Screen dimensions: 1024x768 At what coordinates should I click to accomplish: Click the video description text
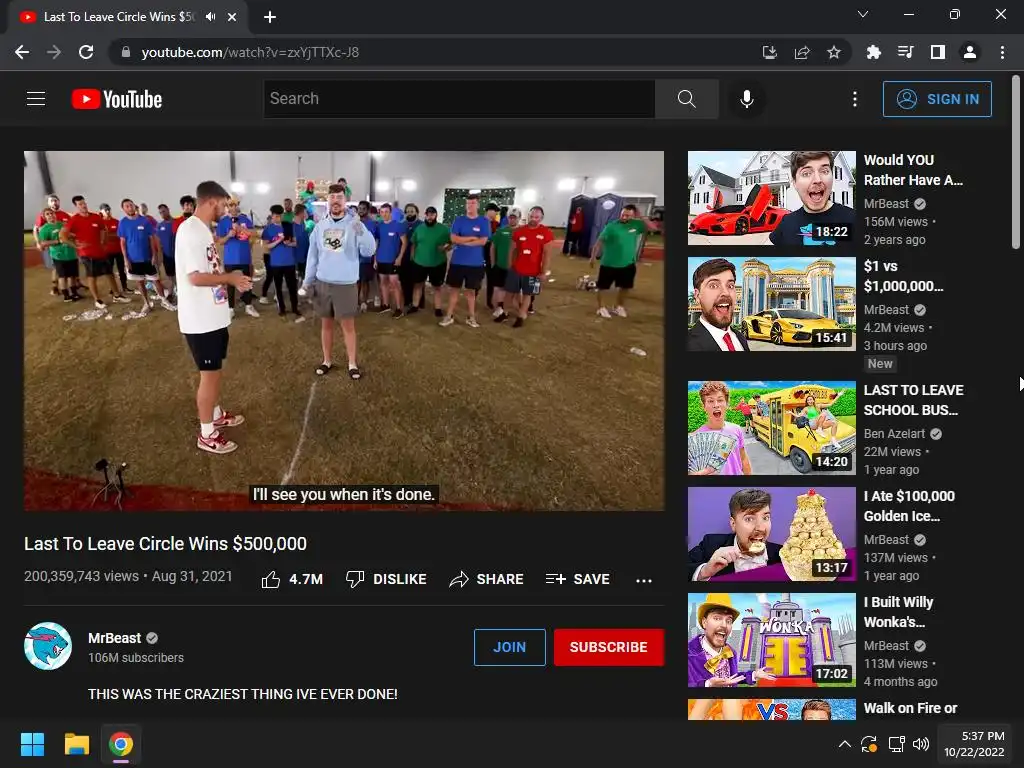point(242,694)
